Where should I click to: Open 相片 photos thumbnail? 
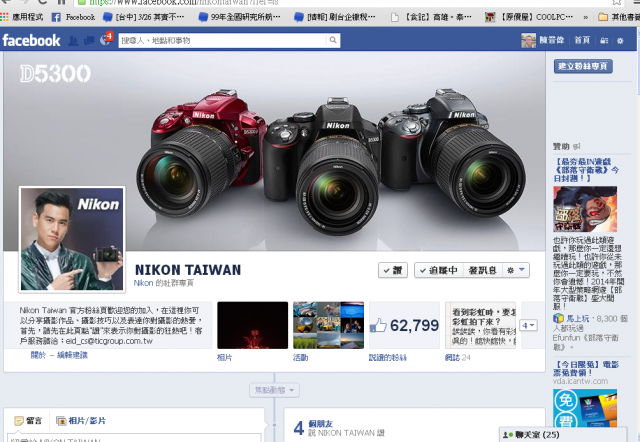[252, 325]
